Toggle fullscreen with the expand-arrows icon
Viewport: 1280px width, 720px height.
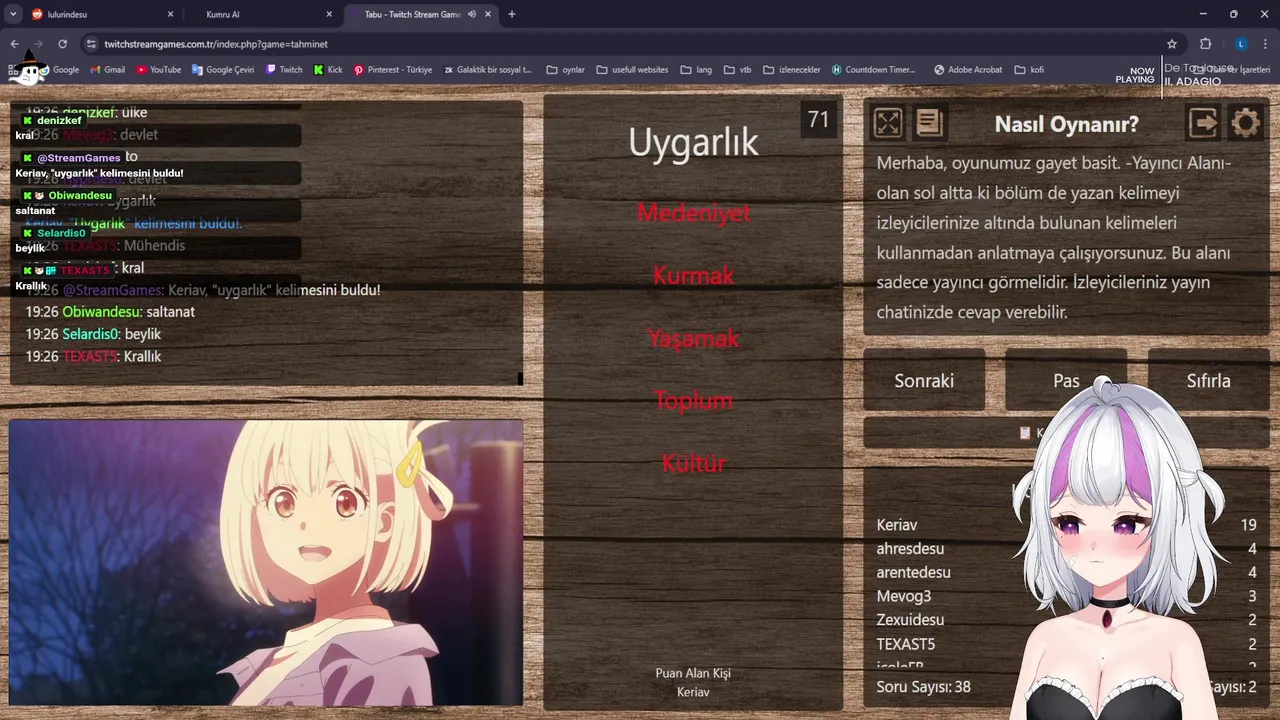(888, 123)
